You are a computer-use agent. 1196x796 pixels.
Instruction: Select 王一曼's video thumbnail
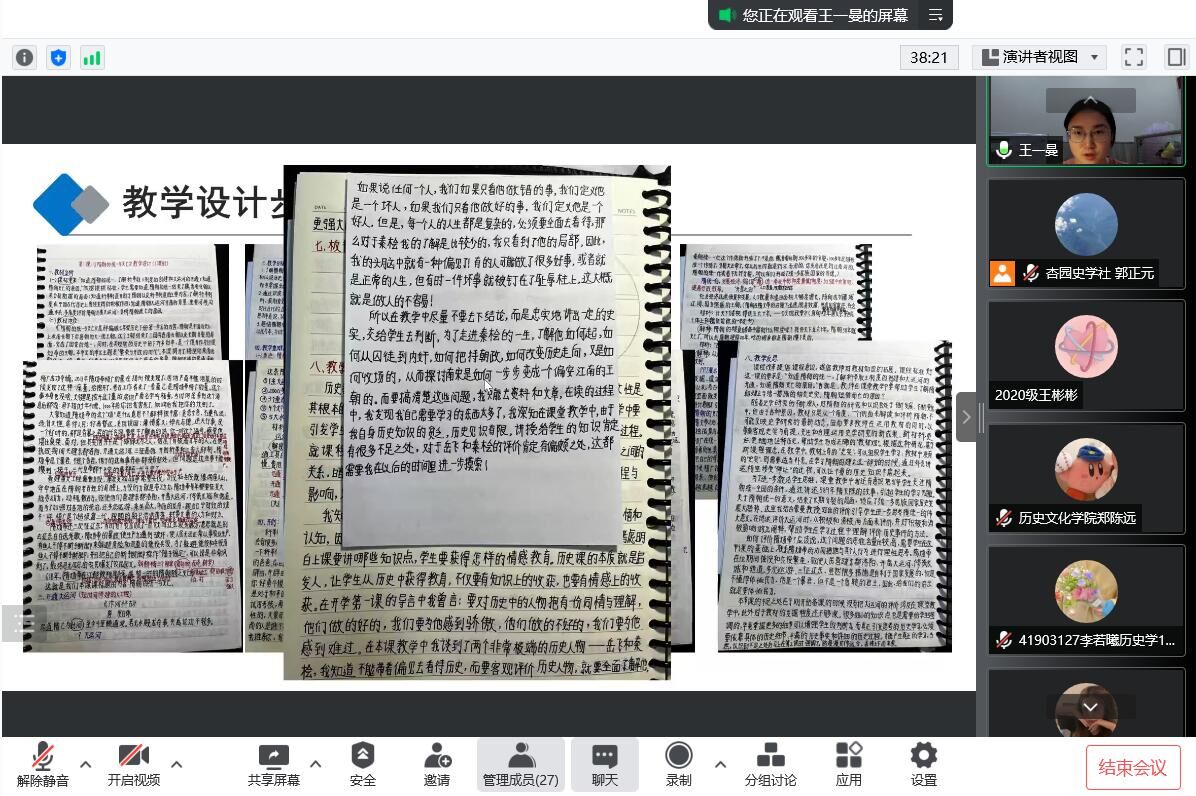click(1086, 121)
